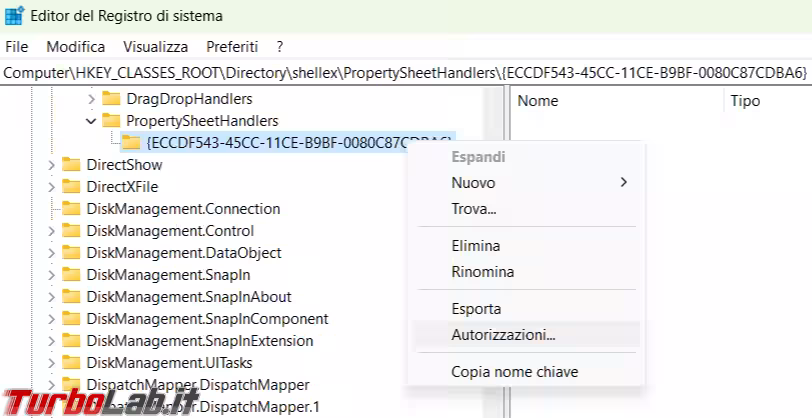The width and height of the screenshot is (812, 418).
Task: Select DiskManagement.UITasks key
Action: [169, 363]
